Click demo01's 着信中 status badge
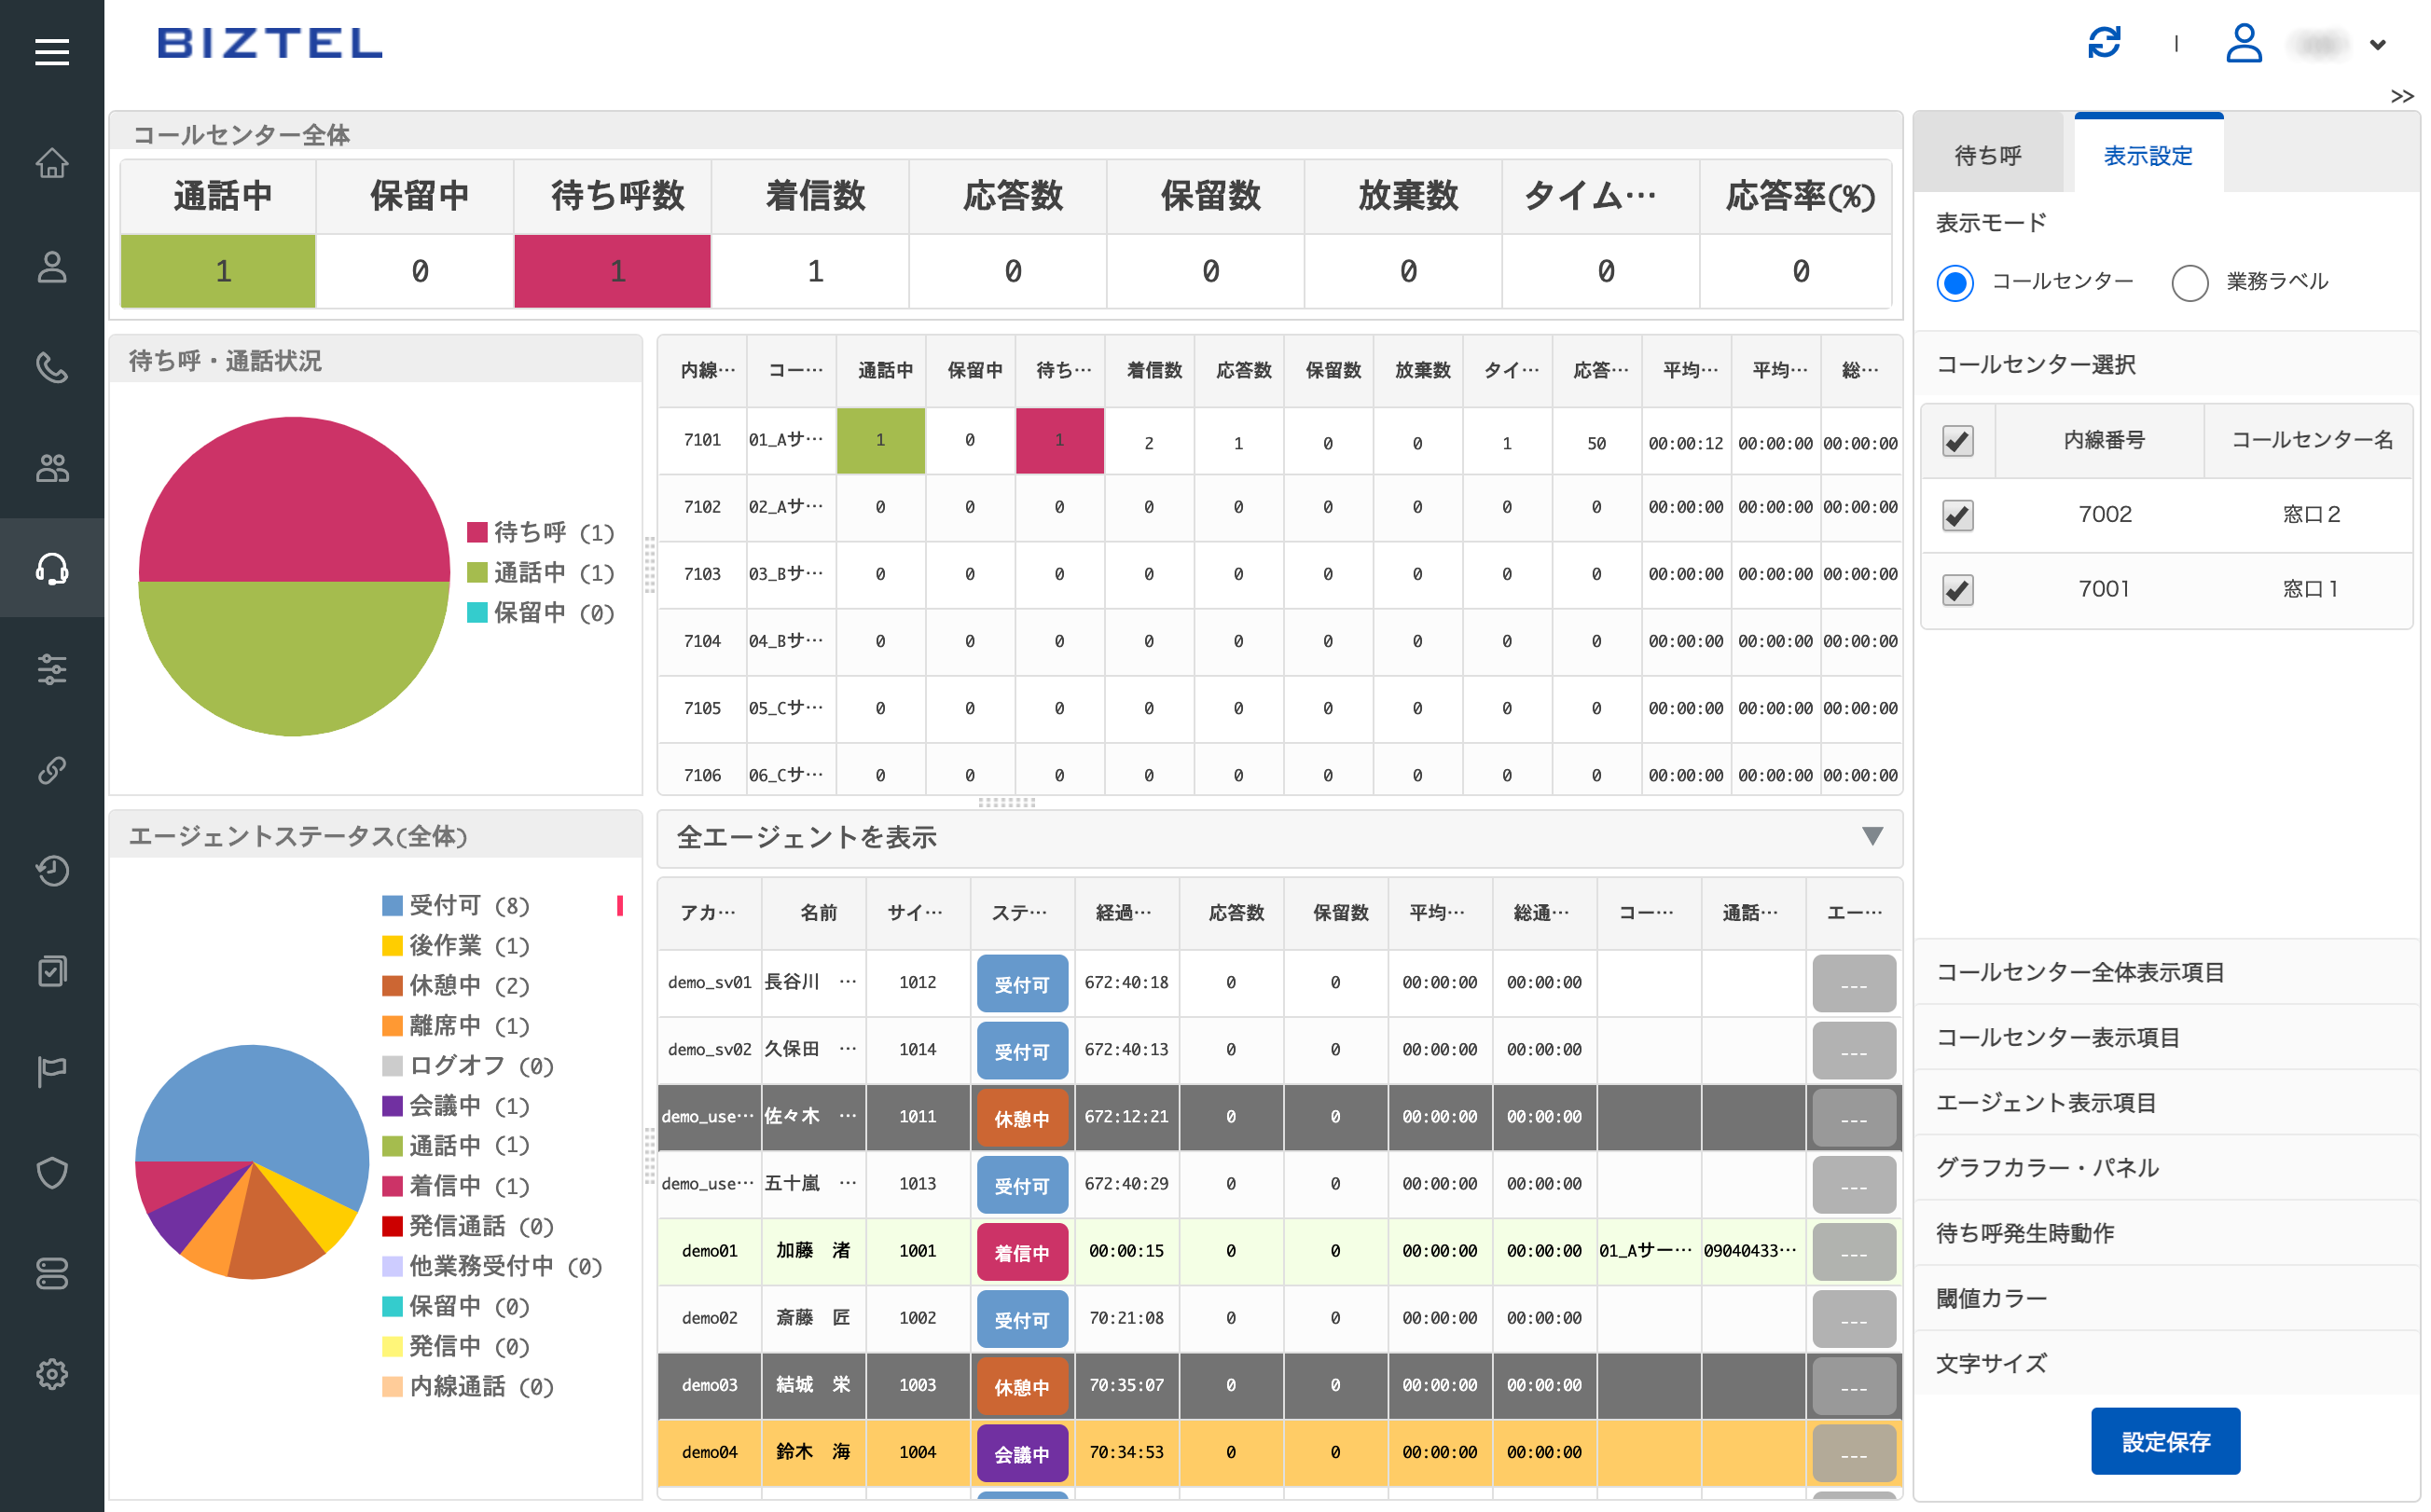 pos(1022,1251)
